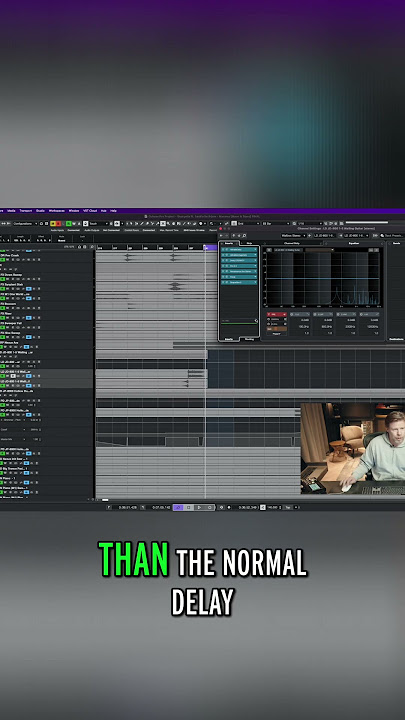Toggle the blue monitor button on Sunplant Stab track

28,289
